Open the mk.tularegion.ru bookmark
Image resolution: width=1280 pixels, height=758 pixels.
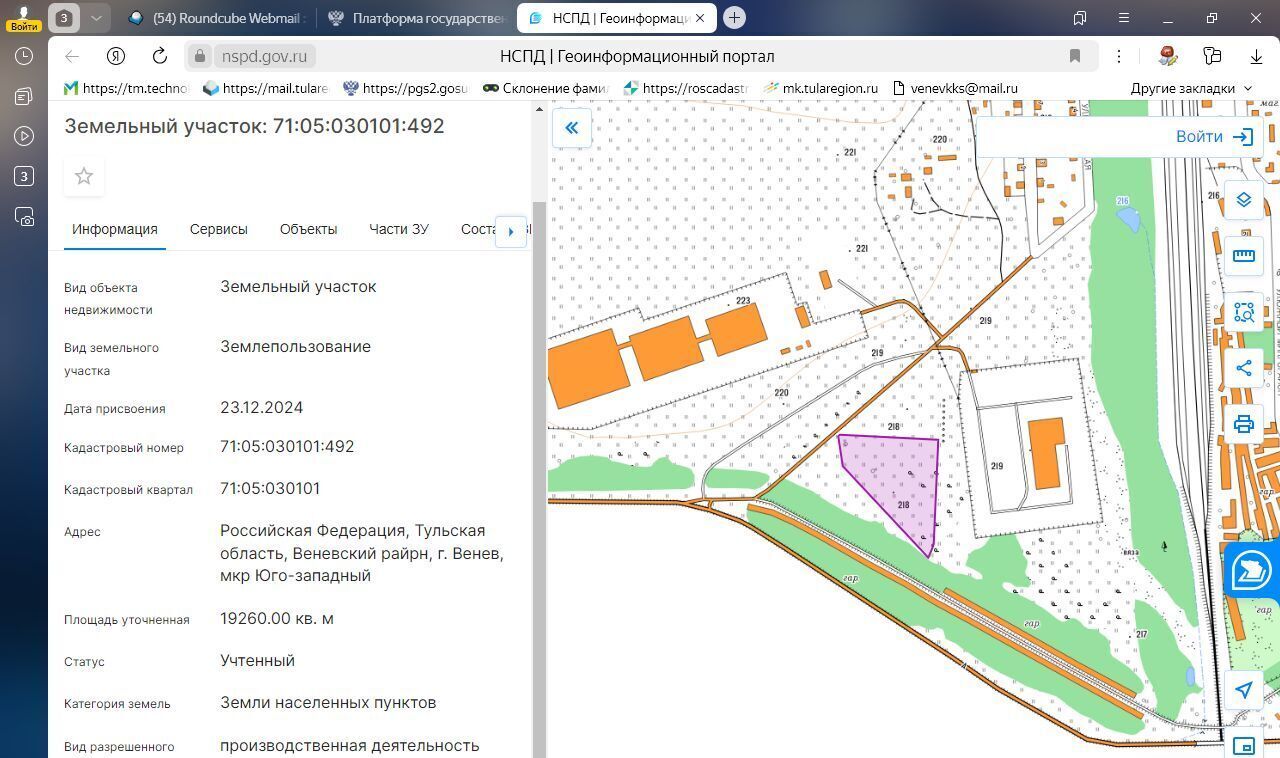click(820, 88)
